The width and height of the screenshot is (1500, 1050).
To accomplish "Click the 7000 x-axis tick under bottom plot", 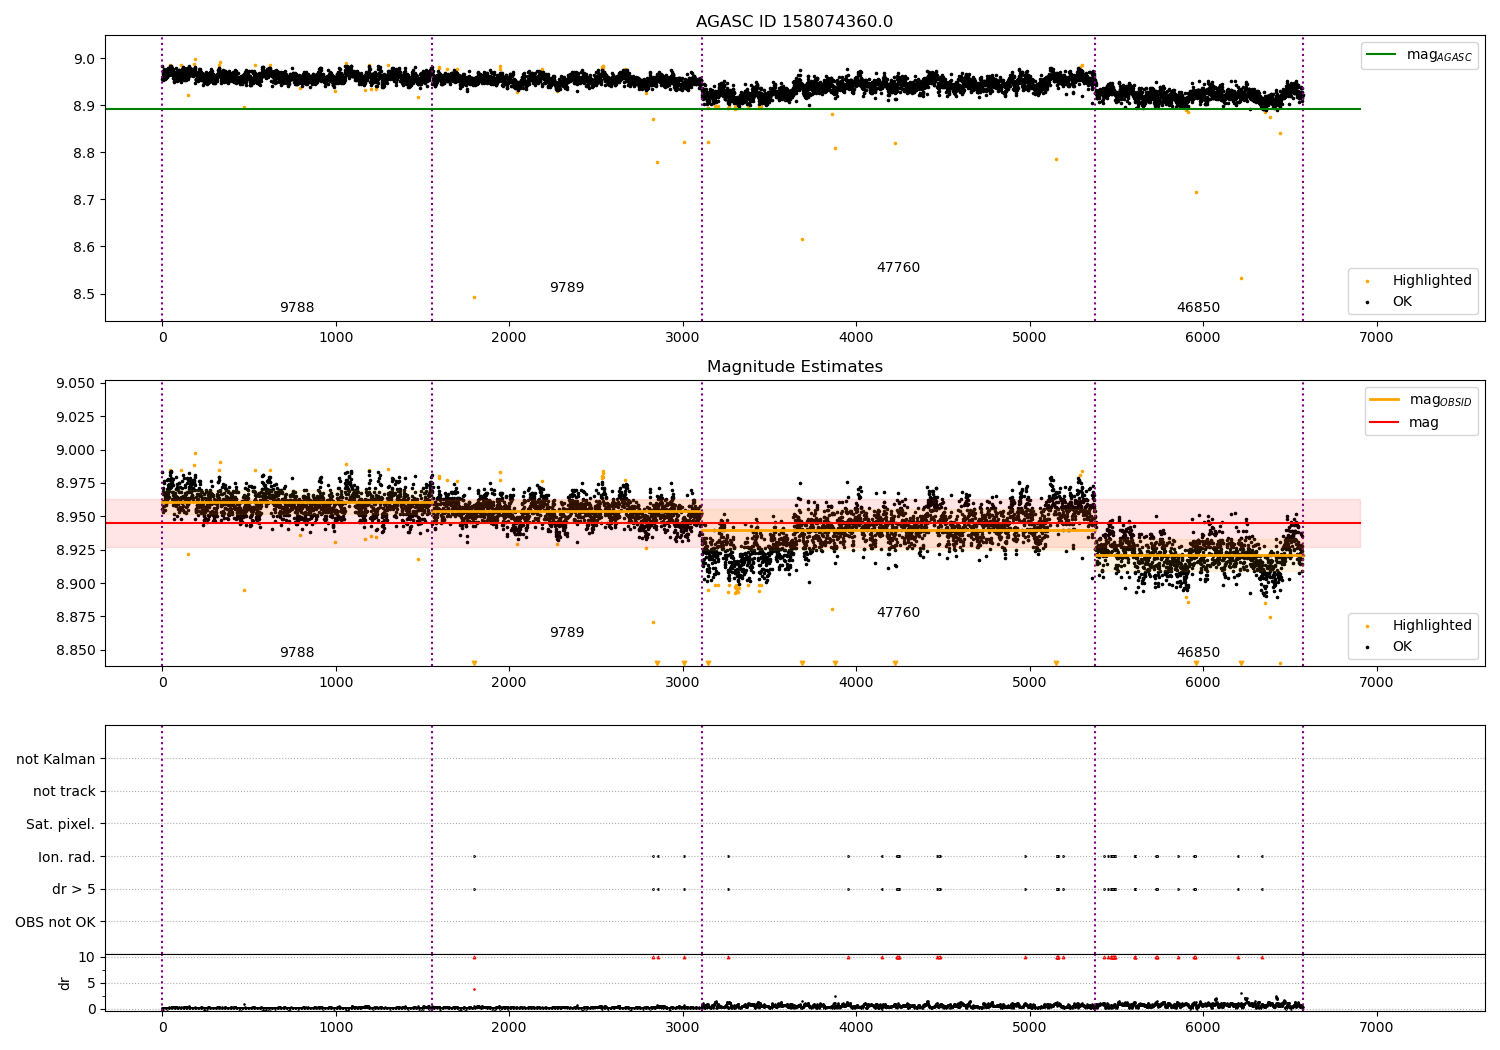I will pyautogui.click(x=1377, y=1027).
